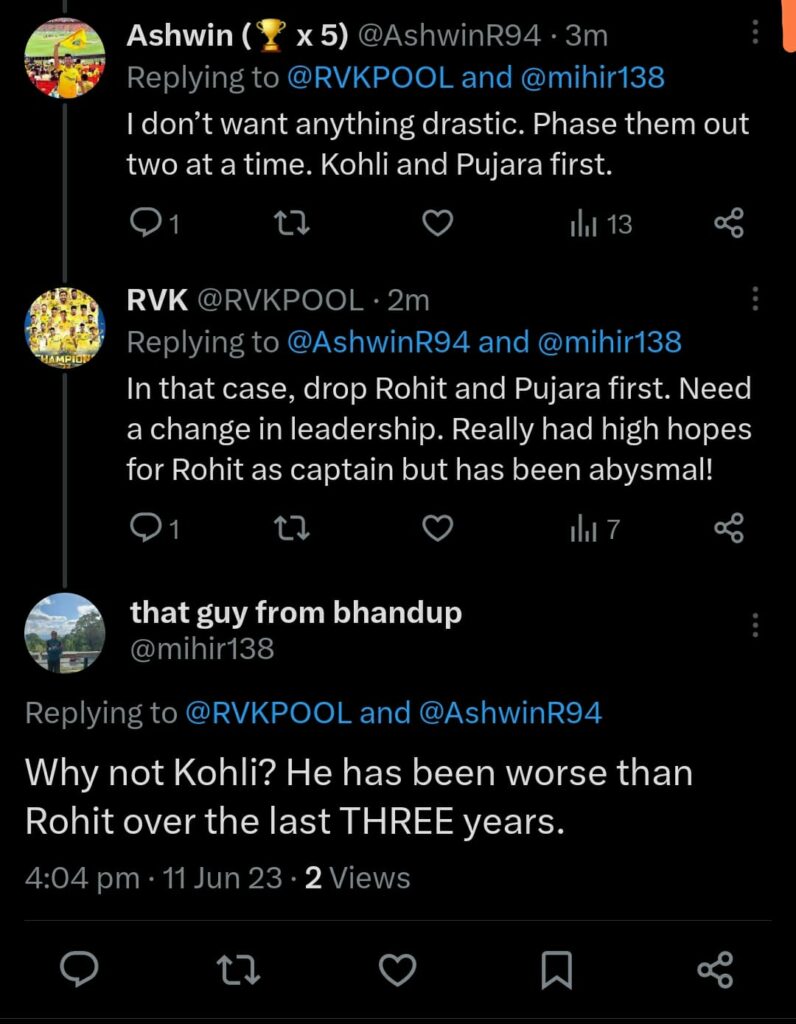The width and height of the screenshot is (796, 1024).
Task: Open more options menu for RVK's tweet
Action: pos(755,298)
